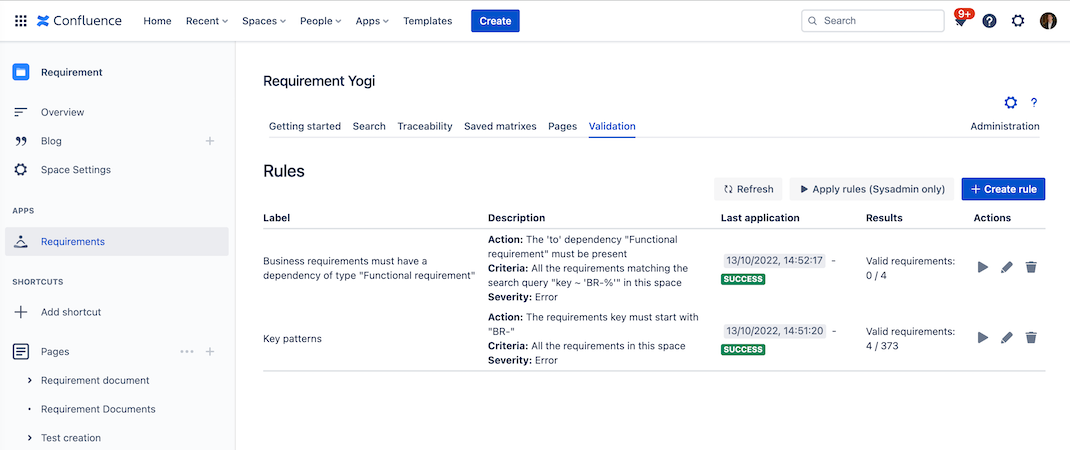The width and height of the screenshot is (1070, 450).
Task: Click the Add shortcut plus icon
Action: coord(20,311)
